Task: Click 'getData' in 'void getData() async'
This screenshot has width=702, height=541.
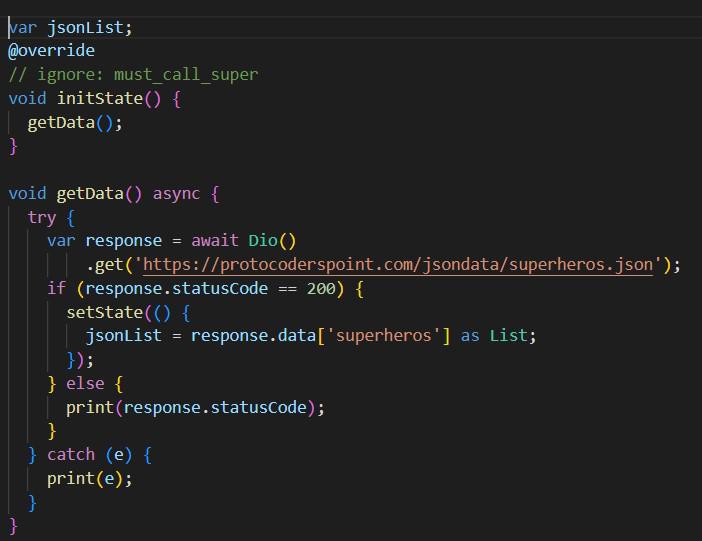Action: click(90, 193)
